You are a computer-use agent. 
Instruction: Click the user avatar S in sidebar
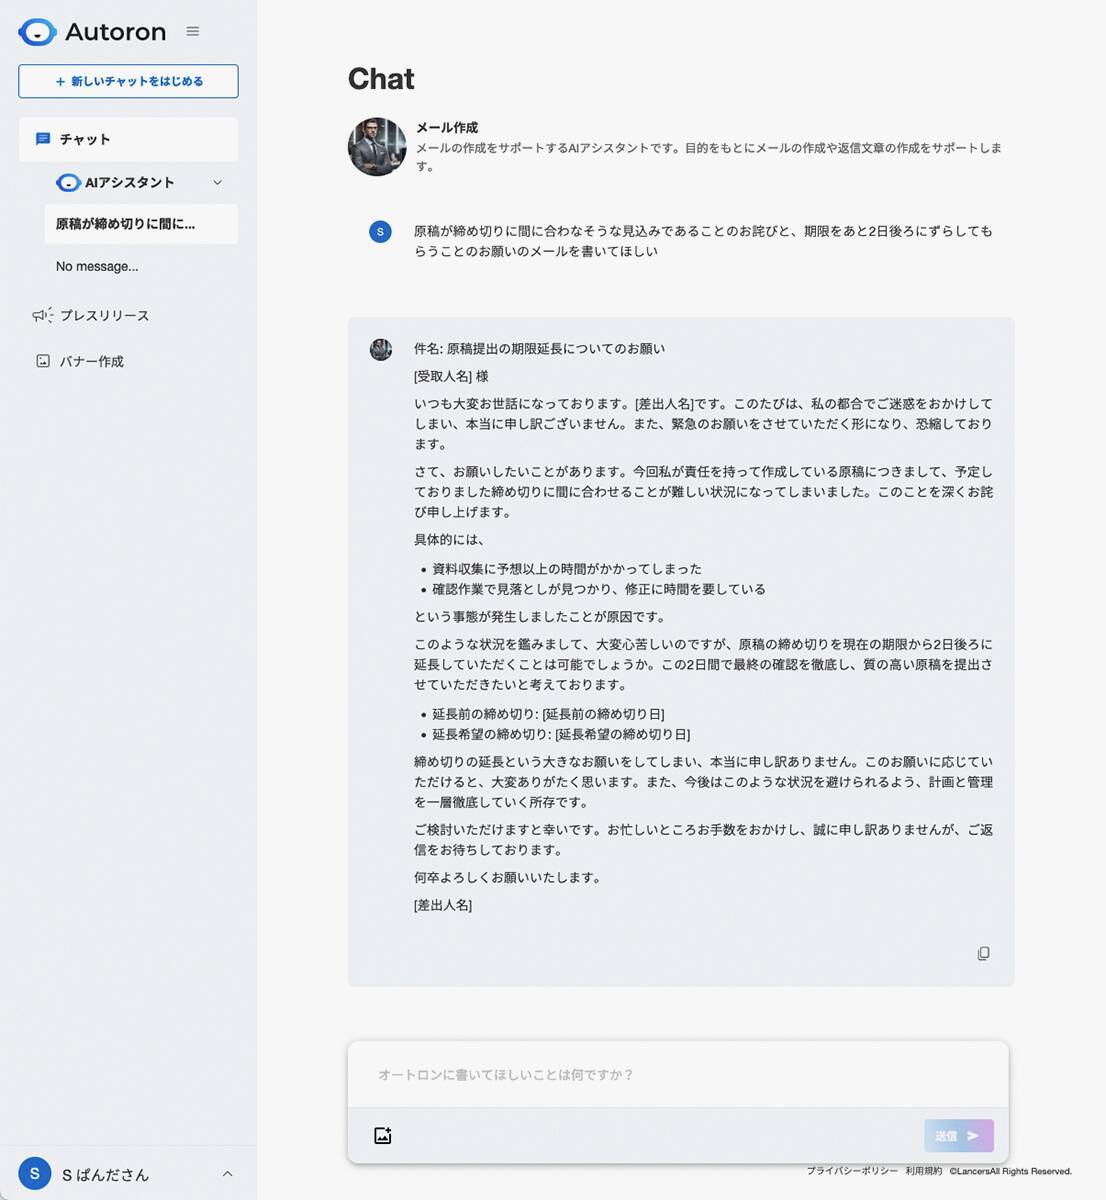tap(35, 1174)
